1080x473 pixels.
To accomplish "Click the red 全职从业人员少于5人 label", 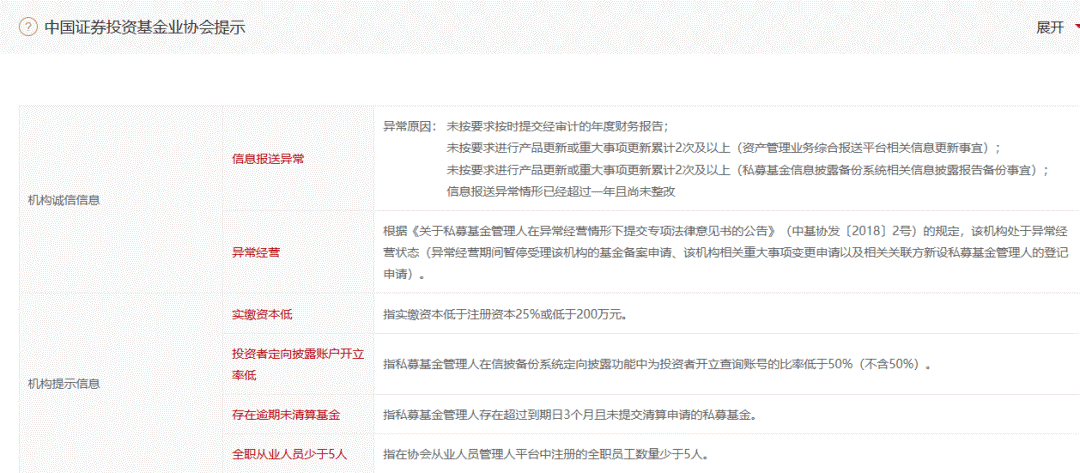I will click(x=289, y=454).
